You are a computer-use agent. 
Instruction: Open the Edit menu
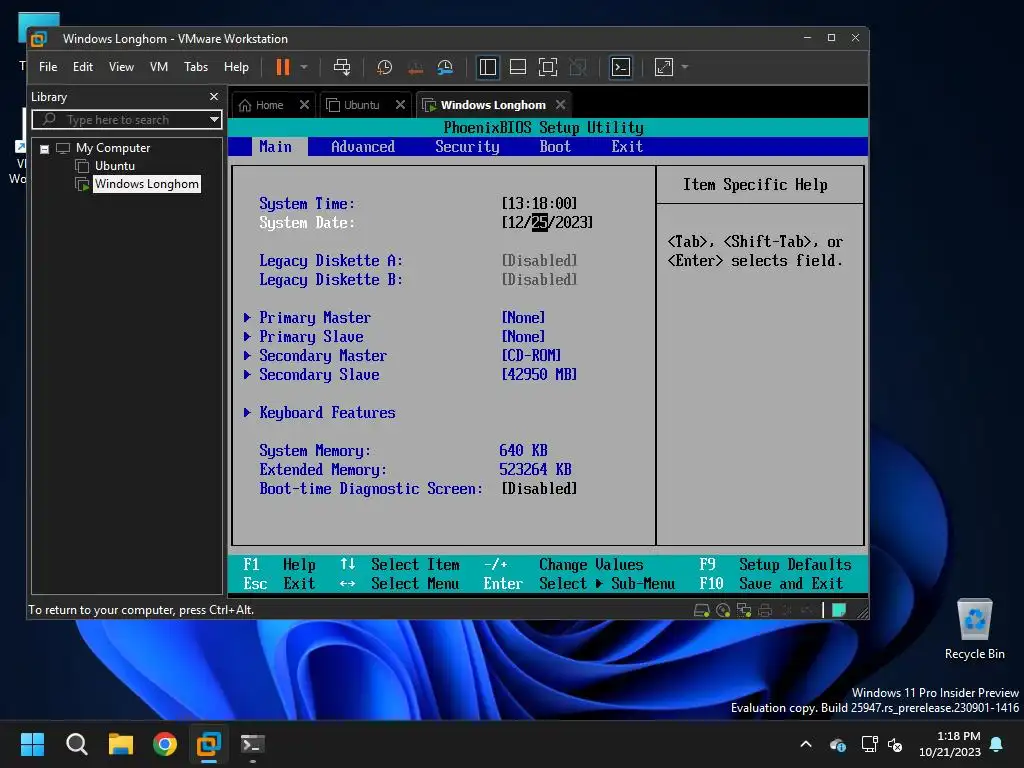82,67
